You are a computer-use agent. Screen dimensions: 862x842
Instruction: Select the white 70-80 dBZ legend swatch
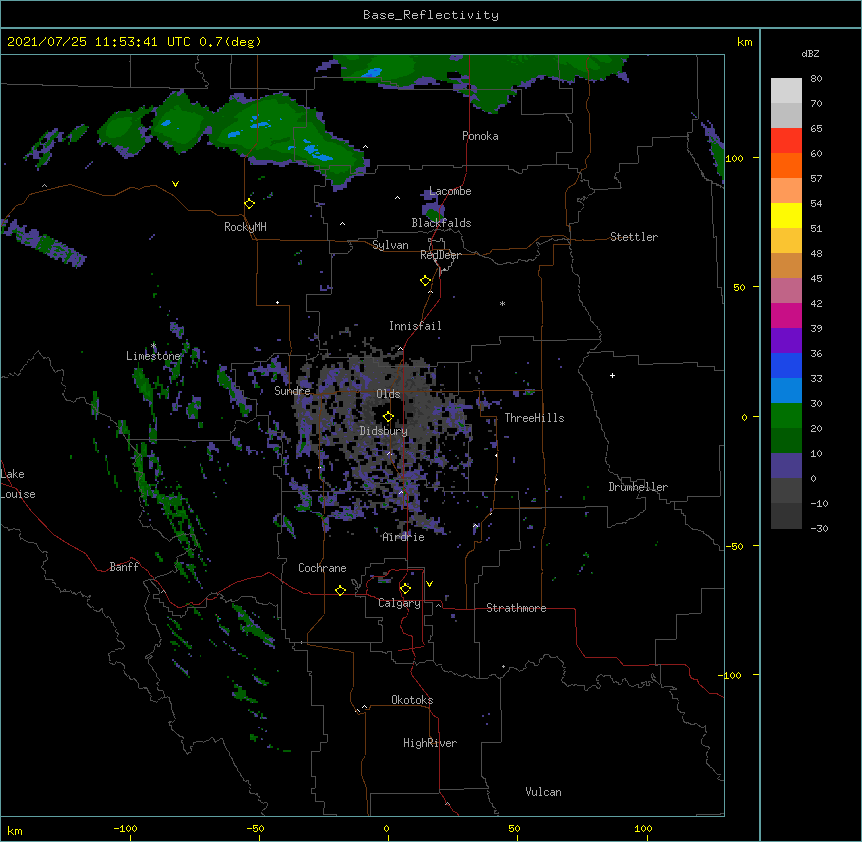coord(786,91)
